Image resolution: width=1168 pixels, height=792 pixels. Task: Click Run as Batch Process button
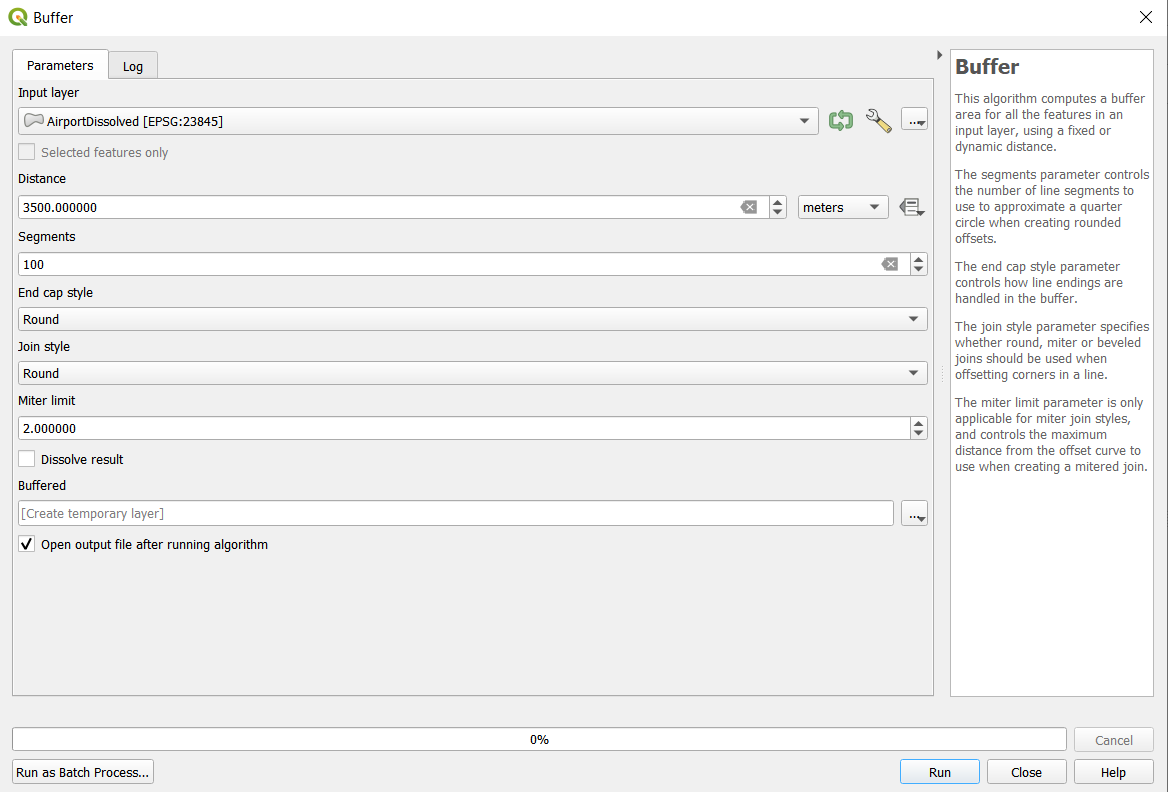(83, 772)
